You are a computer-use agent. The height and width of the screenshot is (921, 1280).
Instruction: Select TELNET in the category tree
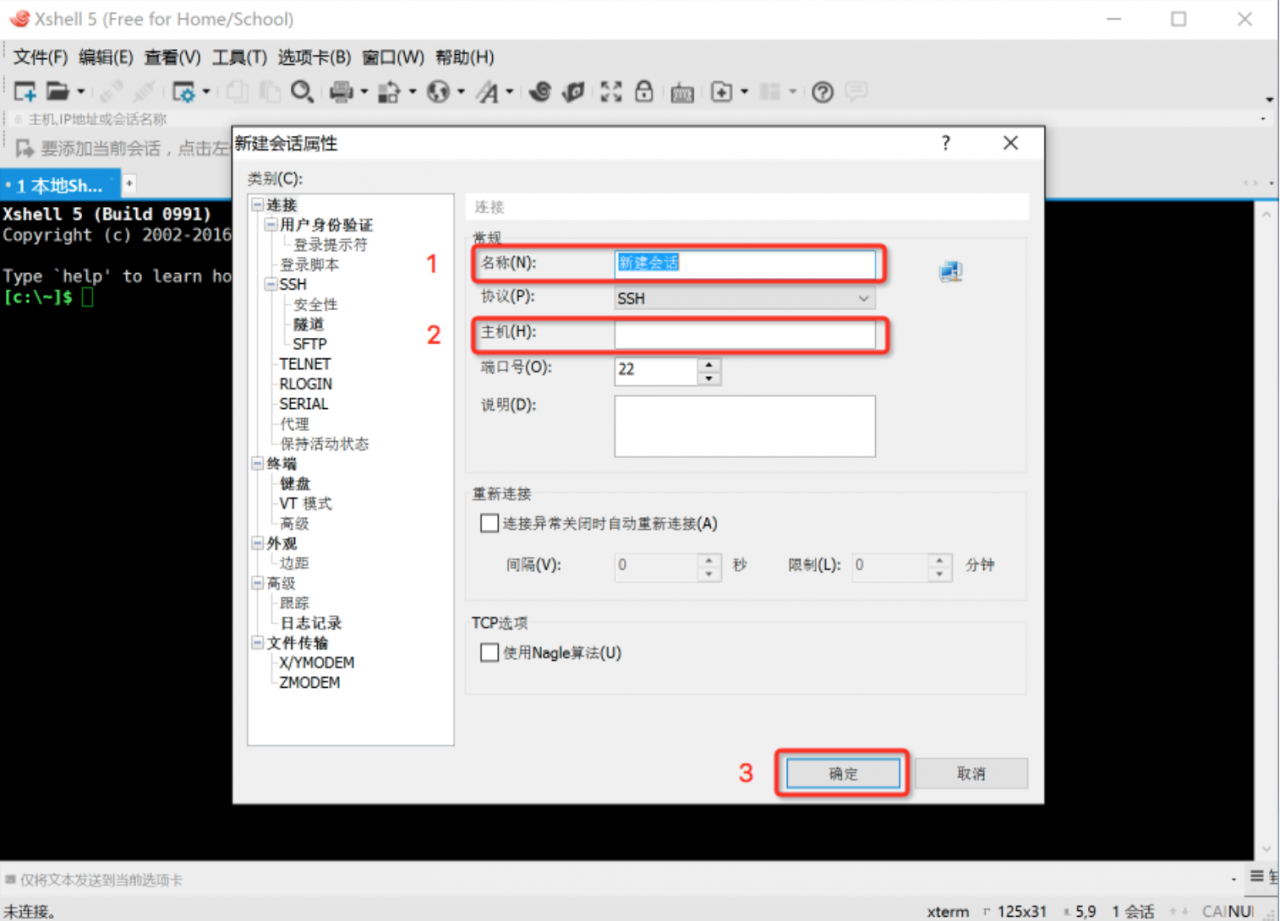coord(305,364)
